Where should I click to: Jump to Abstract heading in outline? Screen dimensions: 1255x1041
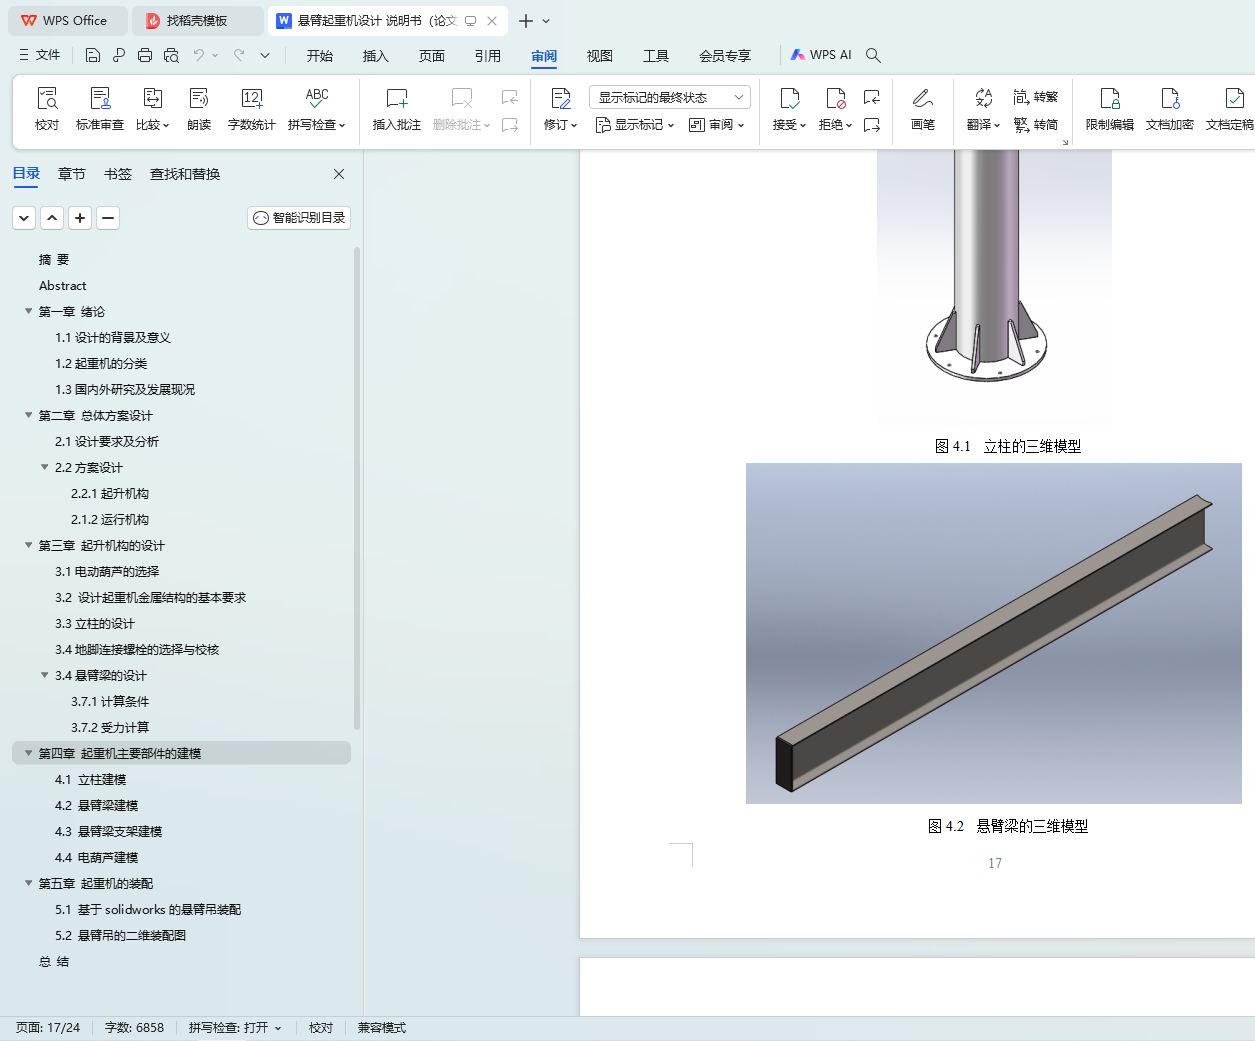[63, 285]
